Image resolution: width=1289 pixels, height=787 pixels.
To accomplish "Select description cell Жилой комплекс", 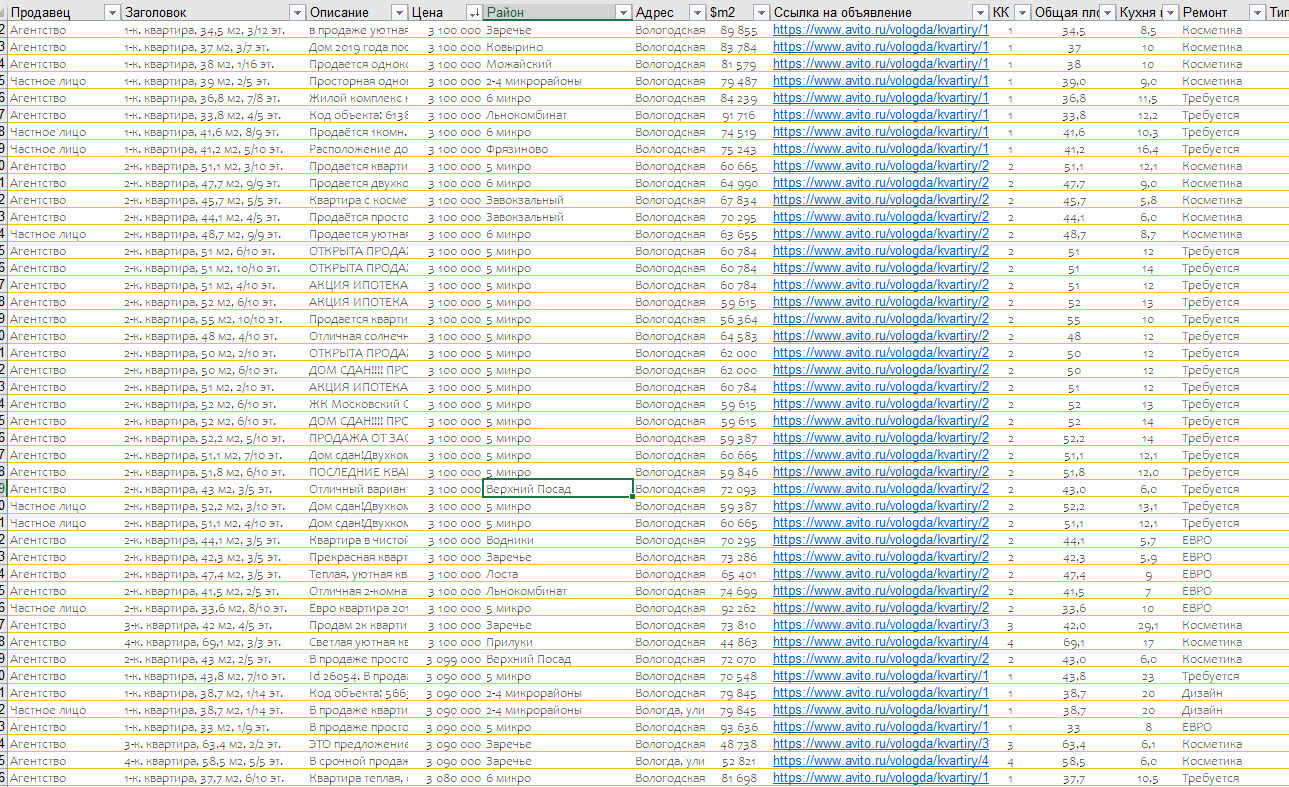I will coord(358,98).
